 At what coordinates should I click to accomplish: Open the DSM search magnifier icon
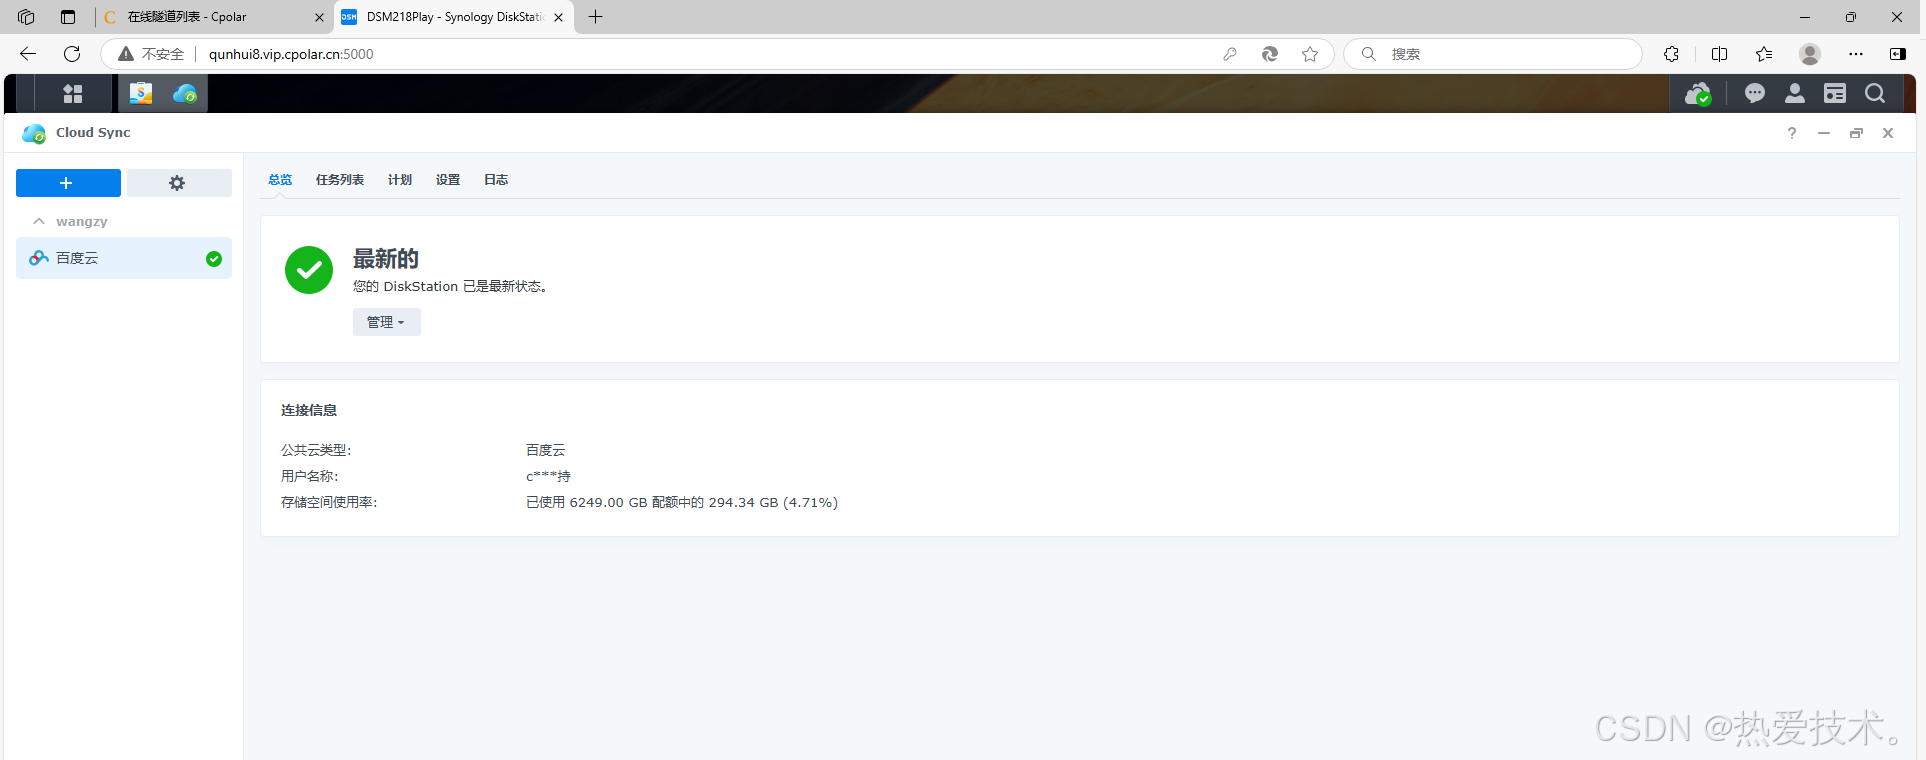click(1875, 93)
